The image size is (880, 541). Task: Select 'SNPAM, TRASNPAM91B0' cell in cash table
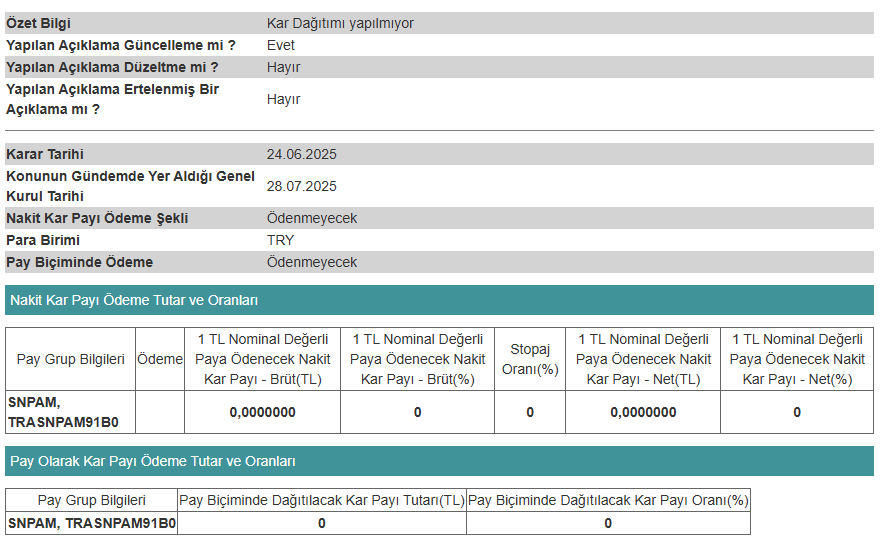click(70, 412)
